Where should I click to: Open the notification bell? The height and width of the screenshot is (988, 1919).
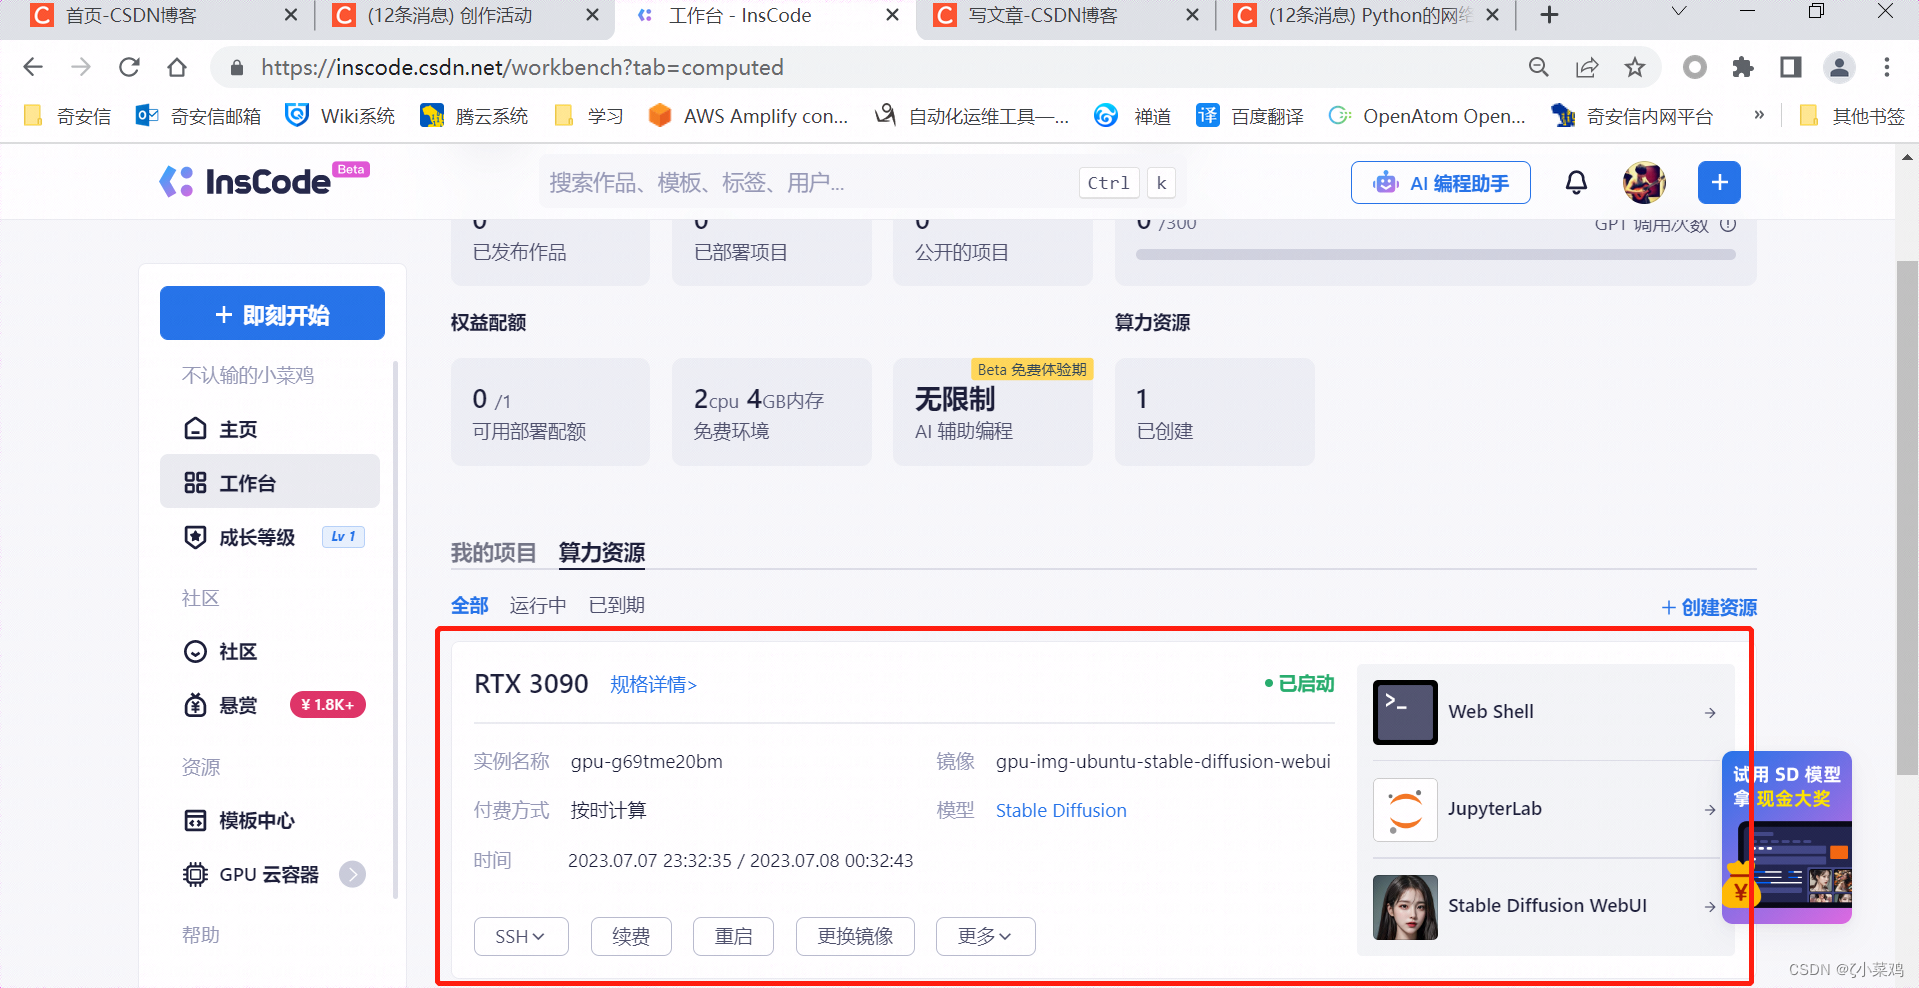pyautogui.click(x=1576, y=182)
